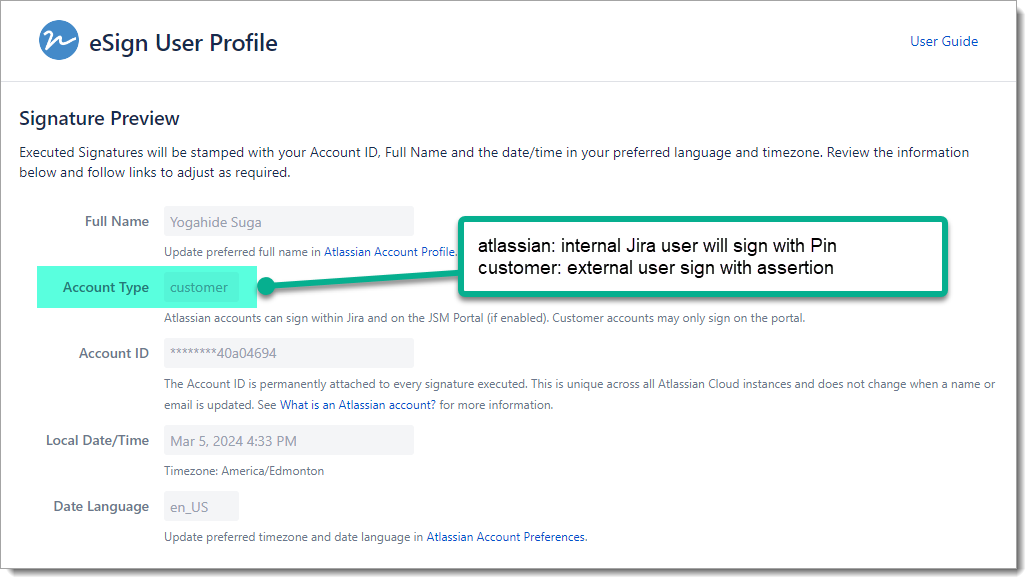This screenshot has height=584, width=1032.
Task: Click the eSign User Profile title
Action: (183, 43)
